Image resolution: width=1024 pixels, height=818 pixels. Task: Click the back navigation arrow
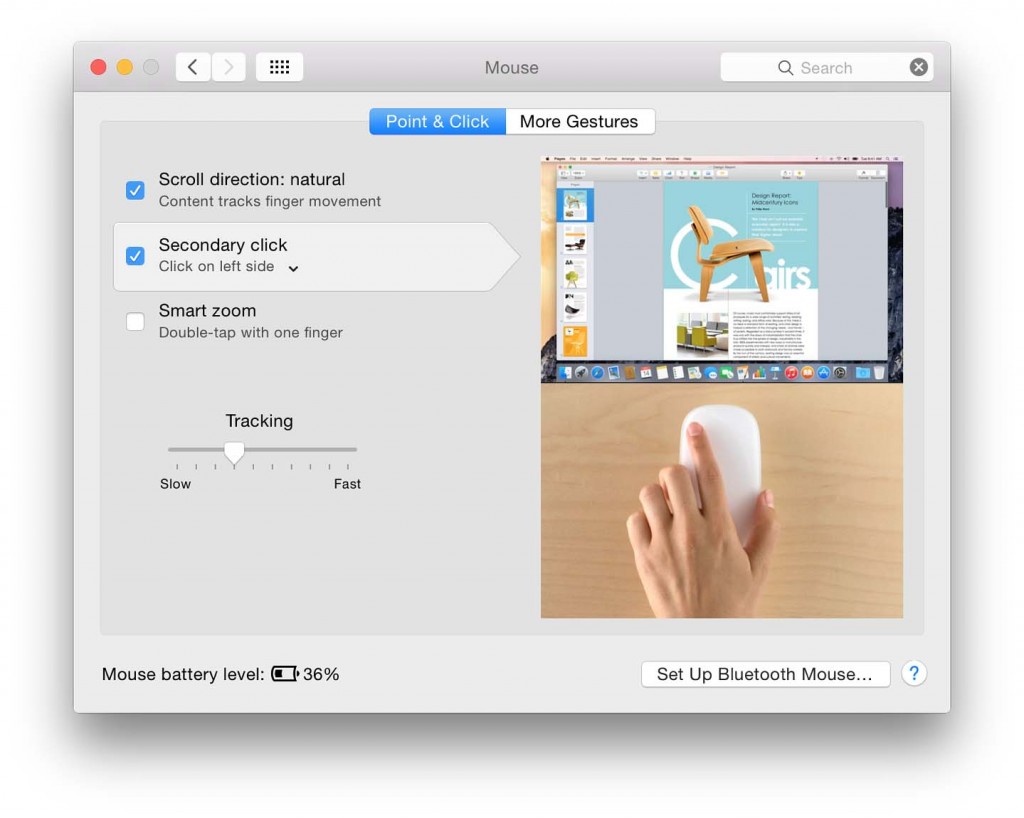tap(193, 66)
